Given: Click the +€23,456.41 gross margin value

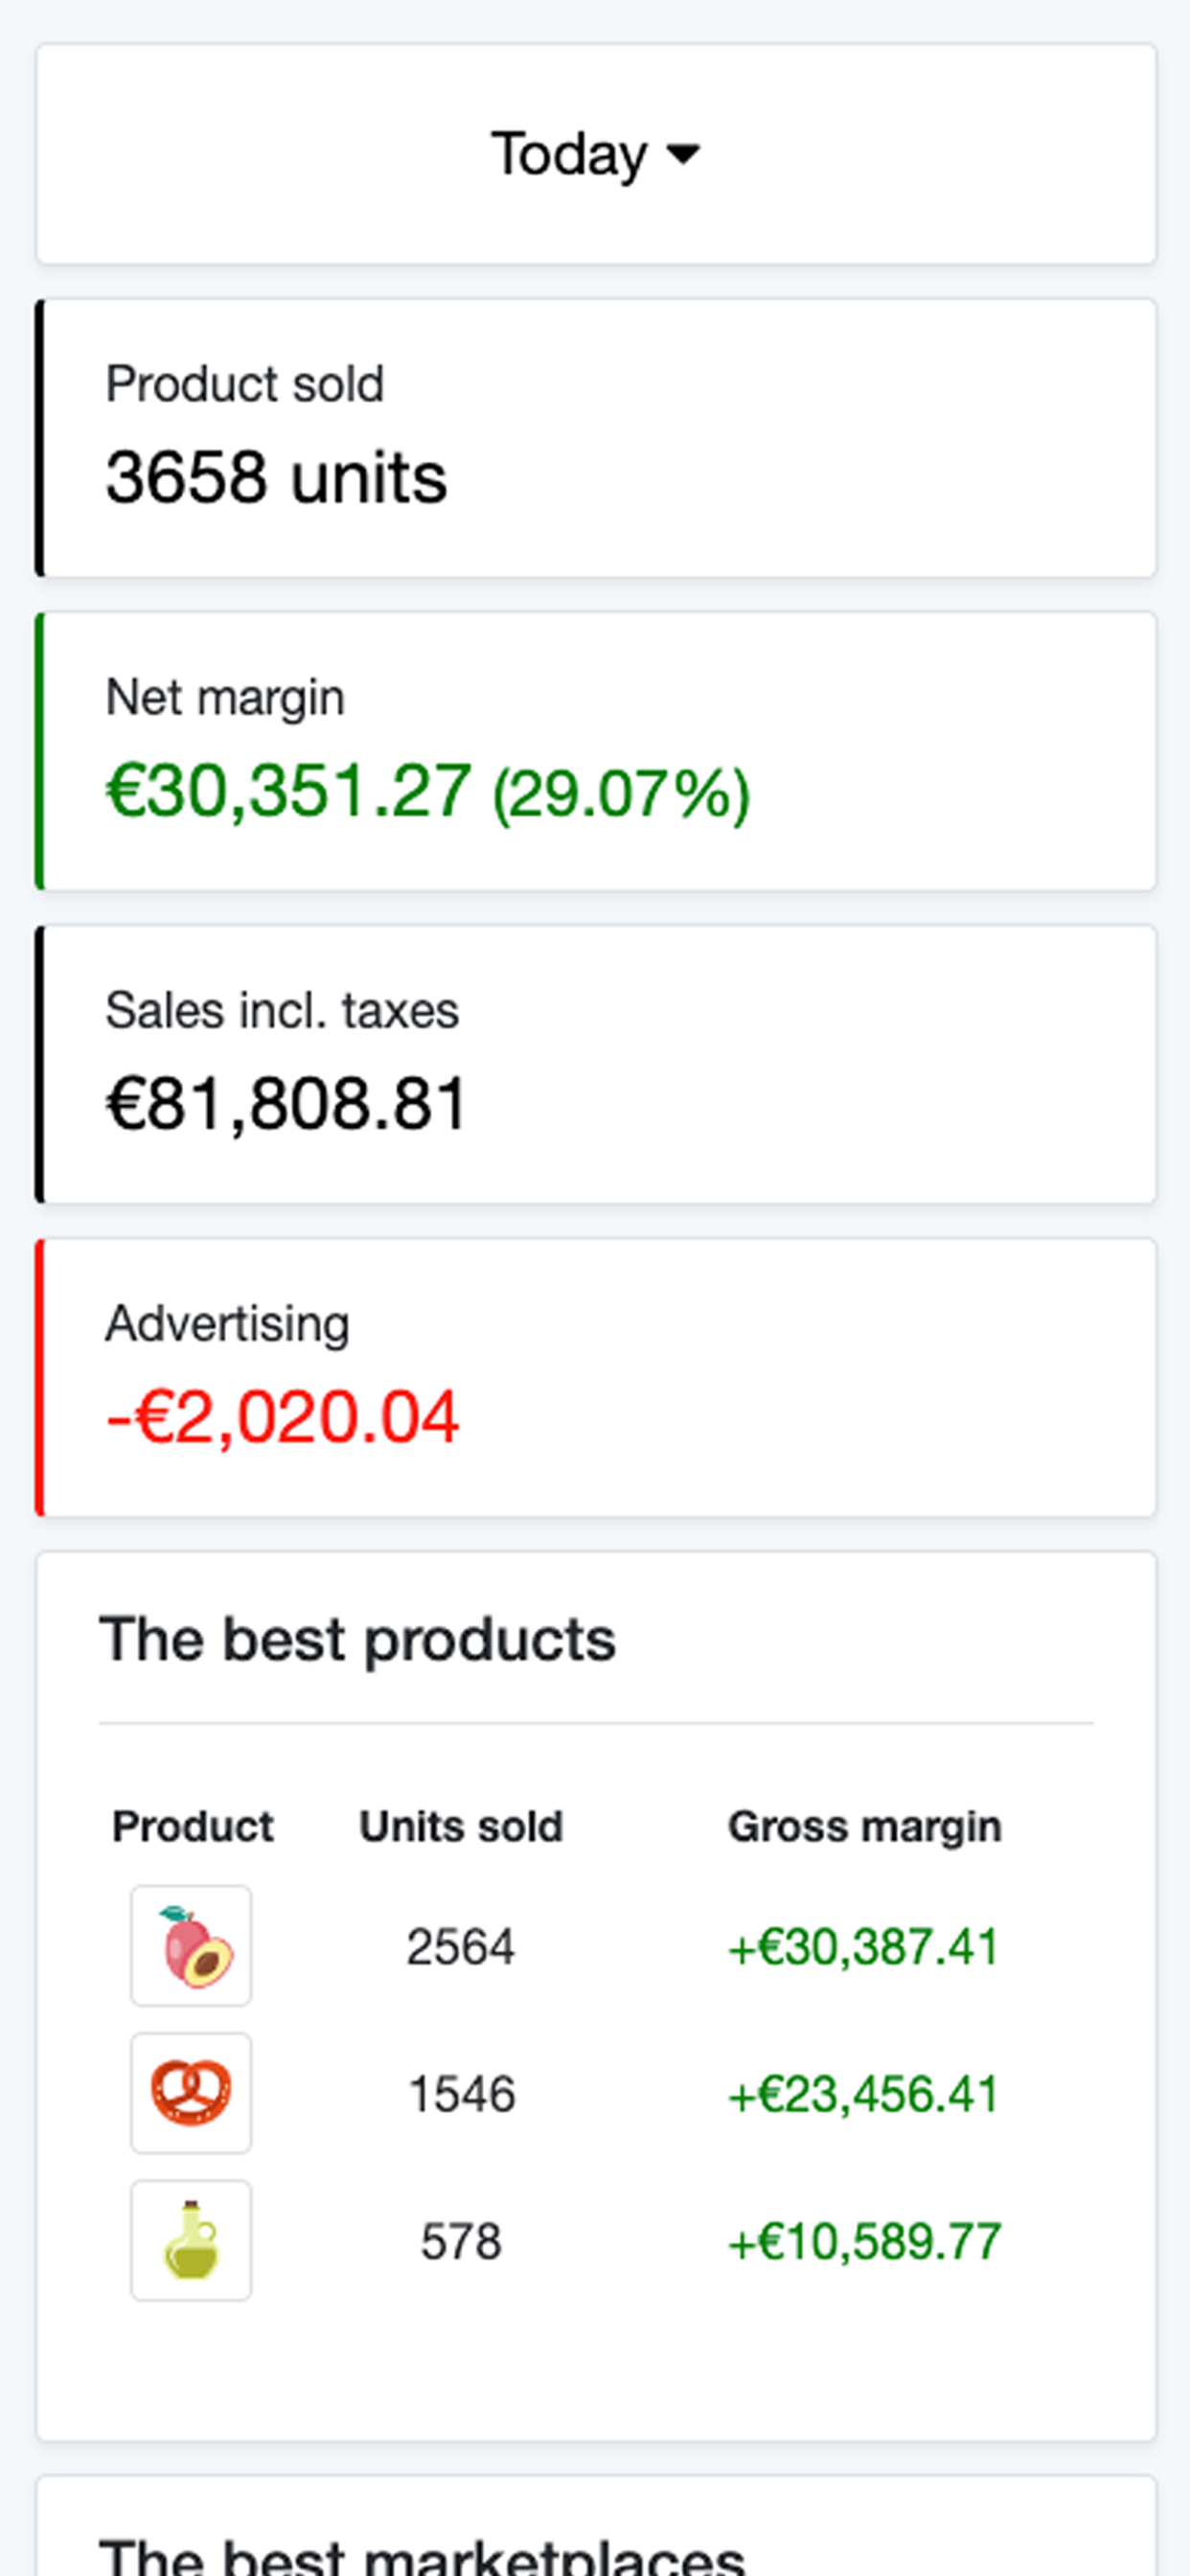Looking at the screenshot, I should (x=864, y=2094).
